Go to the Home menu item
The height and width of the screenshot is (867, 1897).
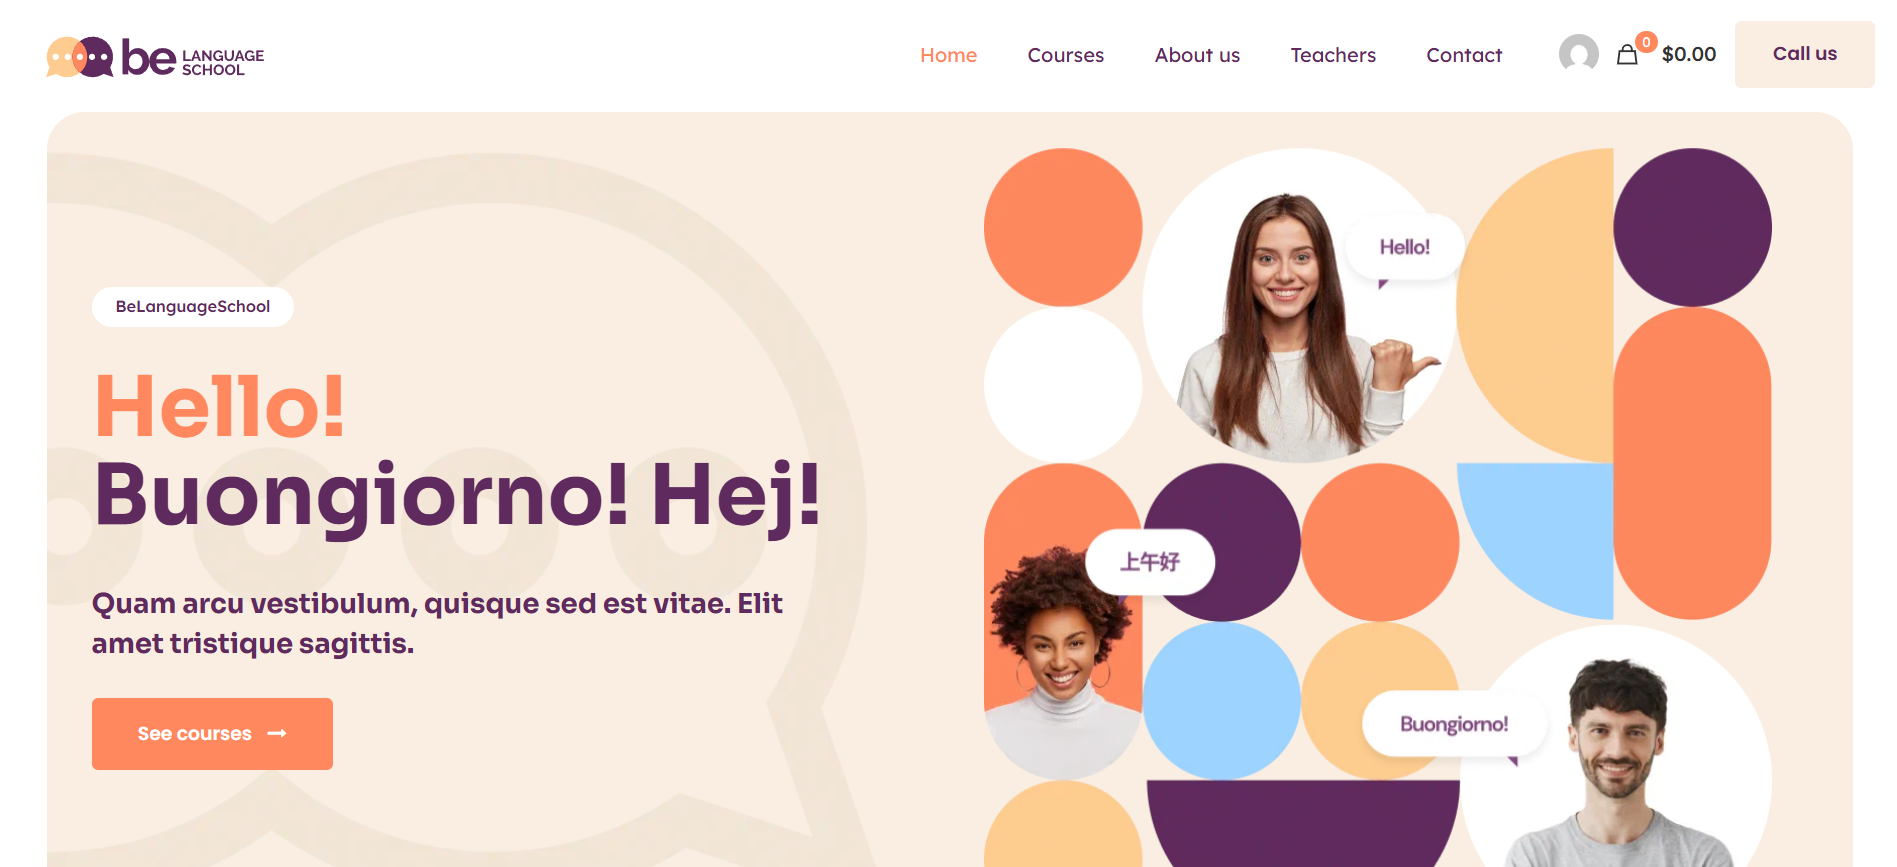click(x=948, y=55)
